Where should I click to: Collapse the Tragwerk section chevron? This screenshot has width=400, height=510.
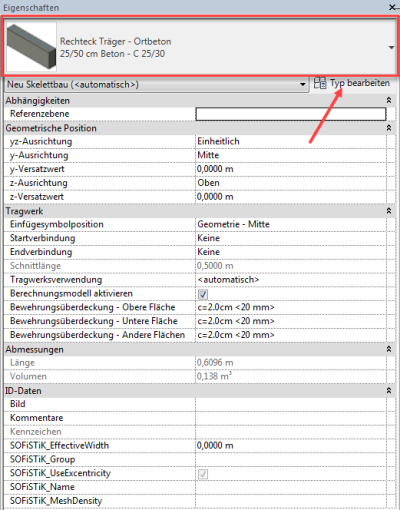point(389,211)
